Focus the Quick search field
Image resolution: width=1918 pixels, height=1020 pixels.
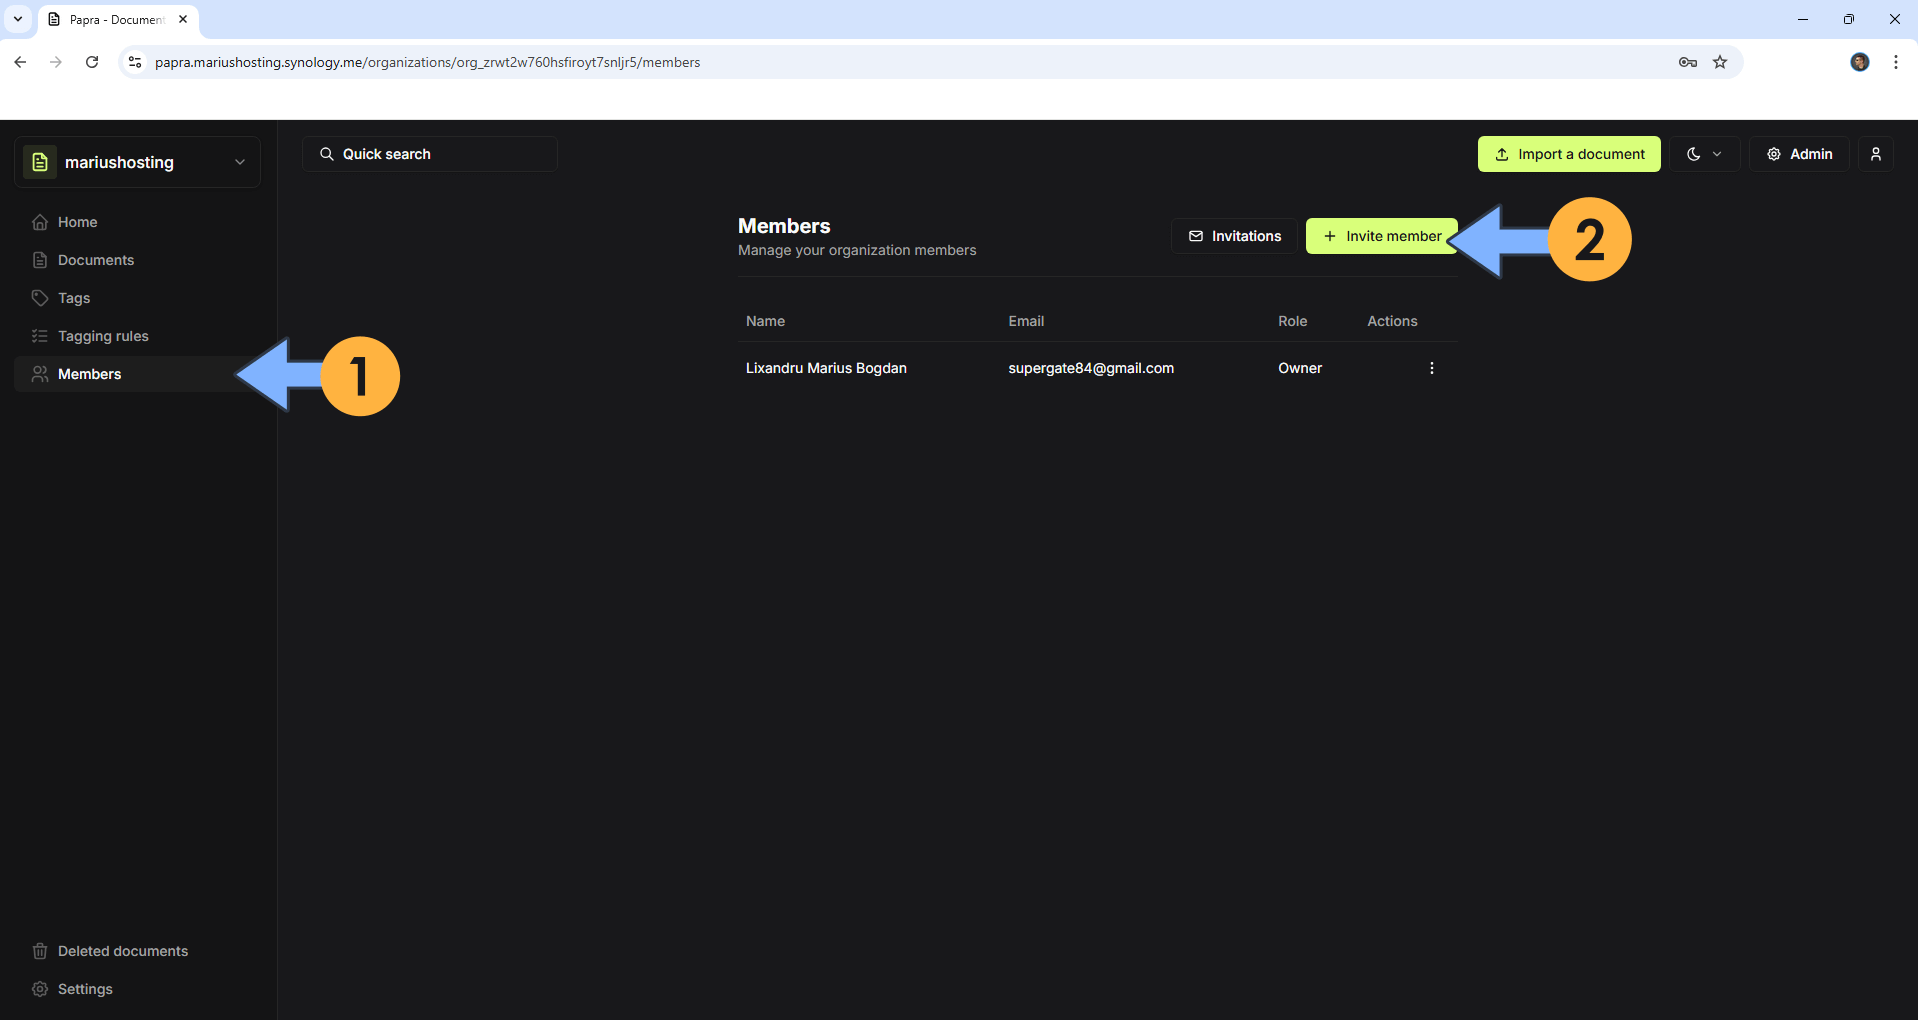[430, 154]
